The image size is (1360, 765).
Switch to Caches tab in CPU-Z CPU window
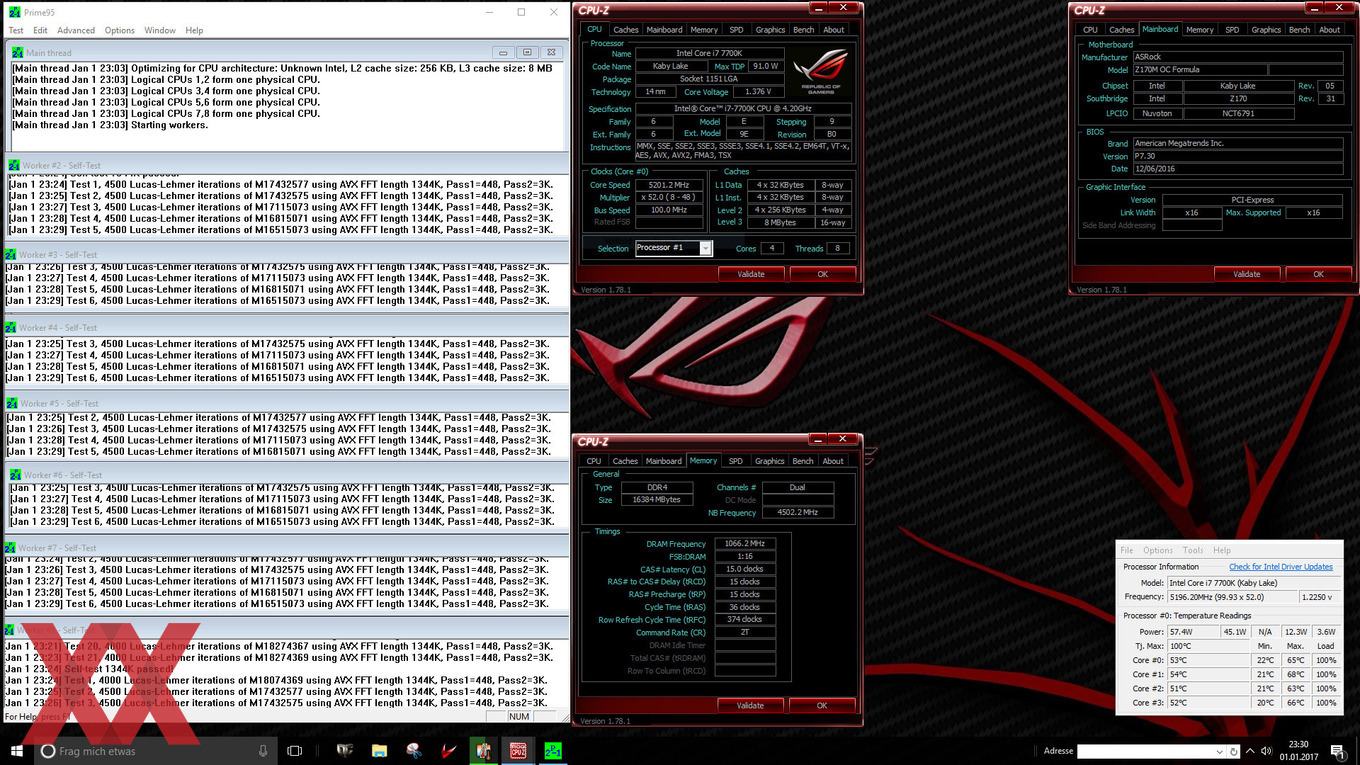[x=626, y=30]
